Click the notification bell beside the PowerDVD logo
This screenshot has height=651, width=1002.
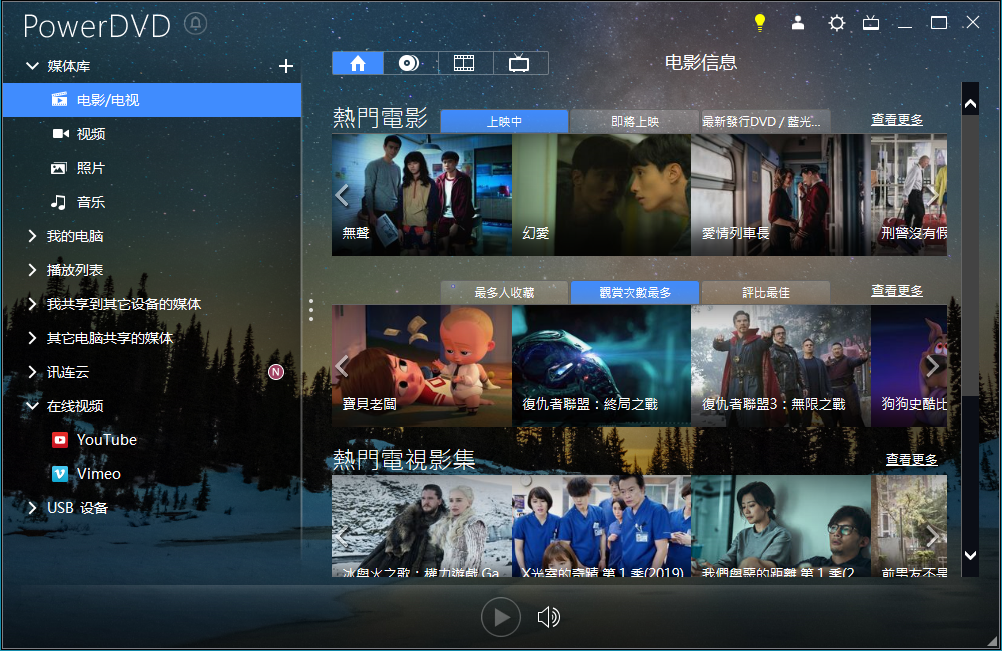click(196, 24)
